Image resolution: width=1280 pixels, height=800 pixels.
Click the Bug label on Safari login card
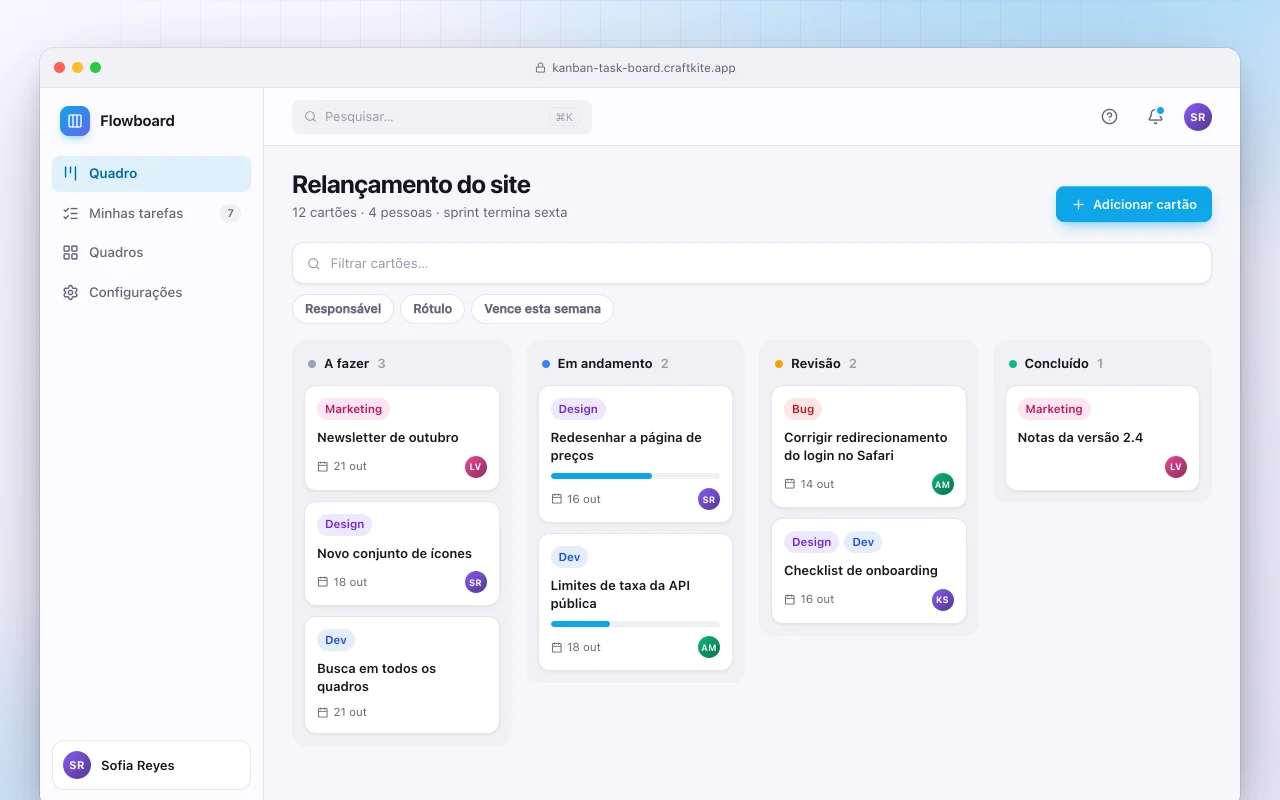803,409
